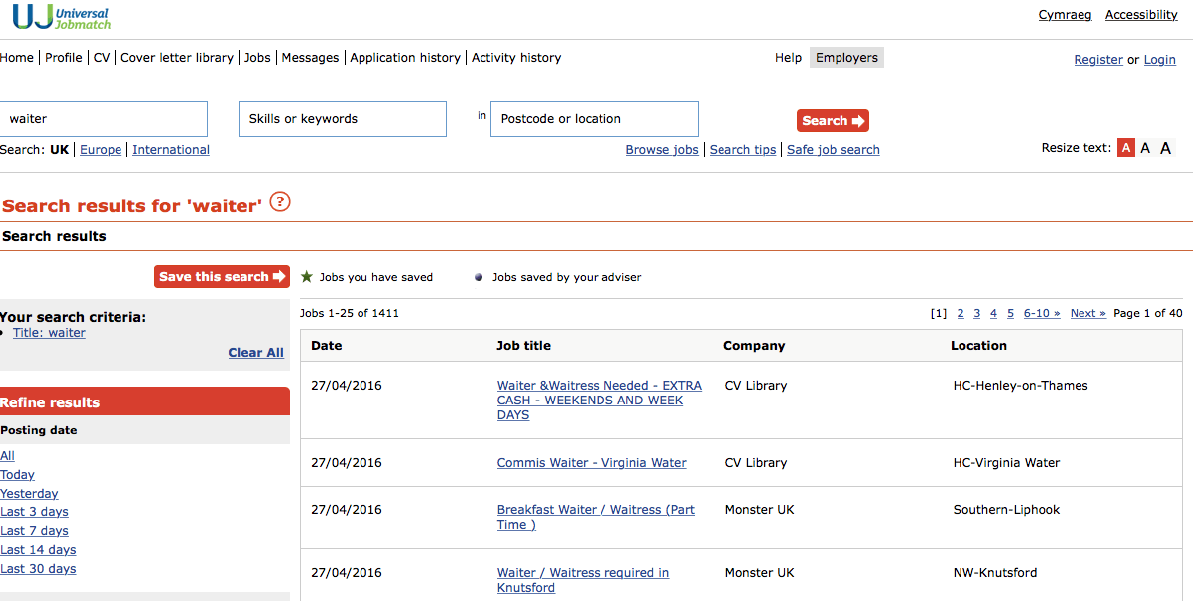Open Cover letter library menu item
The width and height of the screenshot is (1200, 601).
pyautogui.click(x=177, y=58)
